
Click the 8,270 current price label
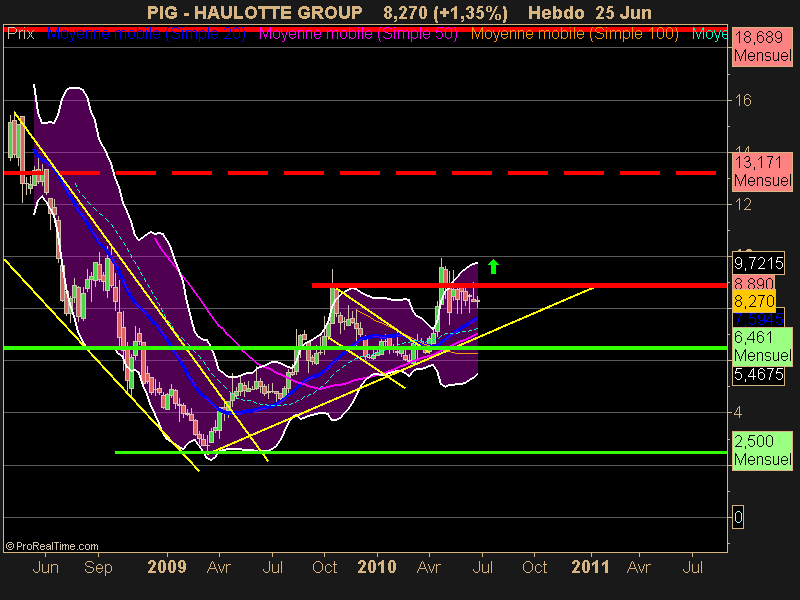[x=754, y=301]
